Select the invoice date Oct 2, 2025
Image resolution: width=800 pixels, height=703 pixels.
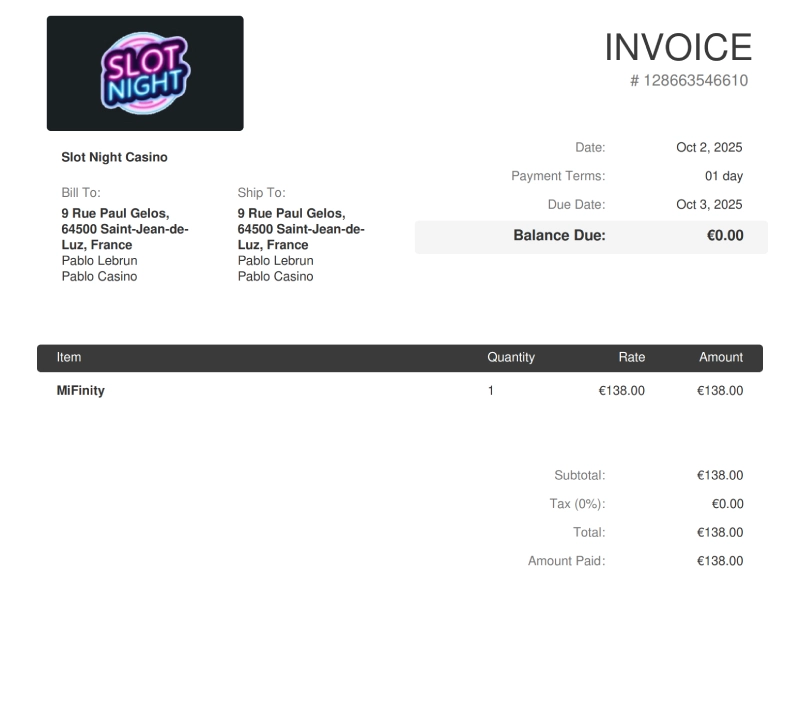click(x=709, y=148)
